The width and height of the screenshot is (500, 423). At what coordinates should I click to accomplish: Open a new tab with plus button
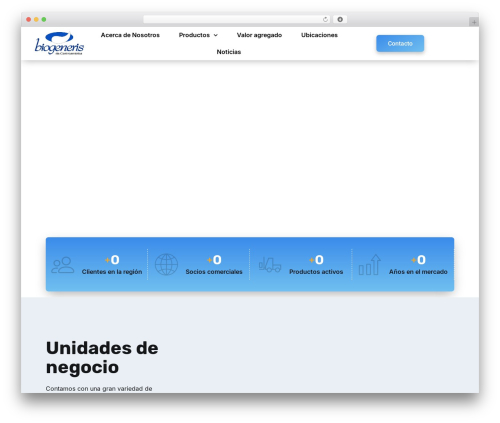coord(474,22)
